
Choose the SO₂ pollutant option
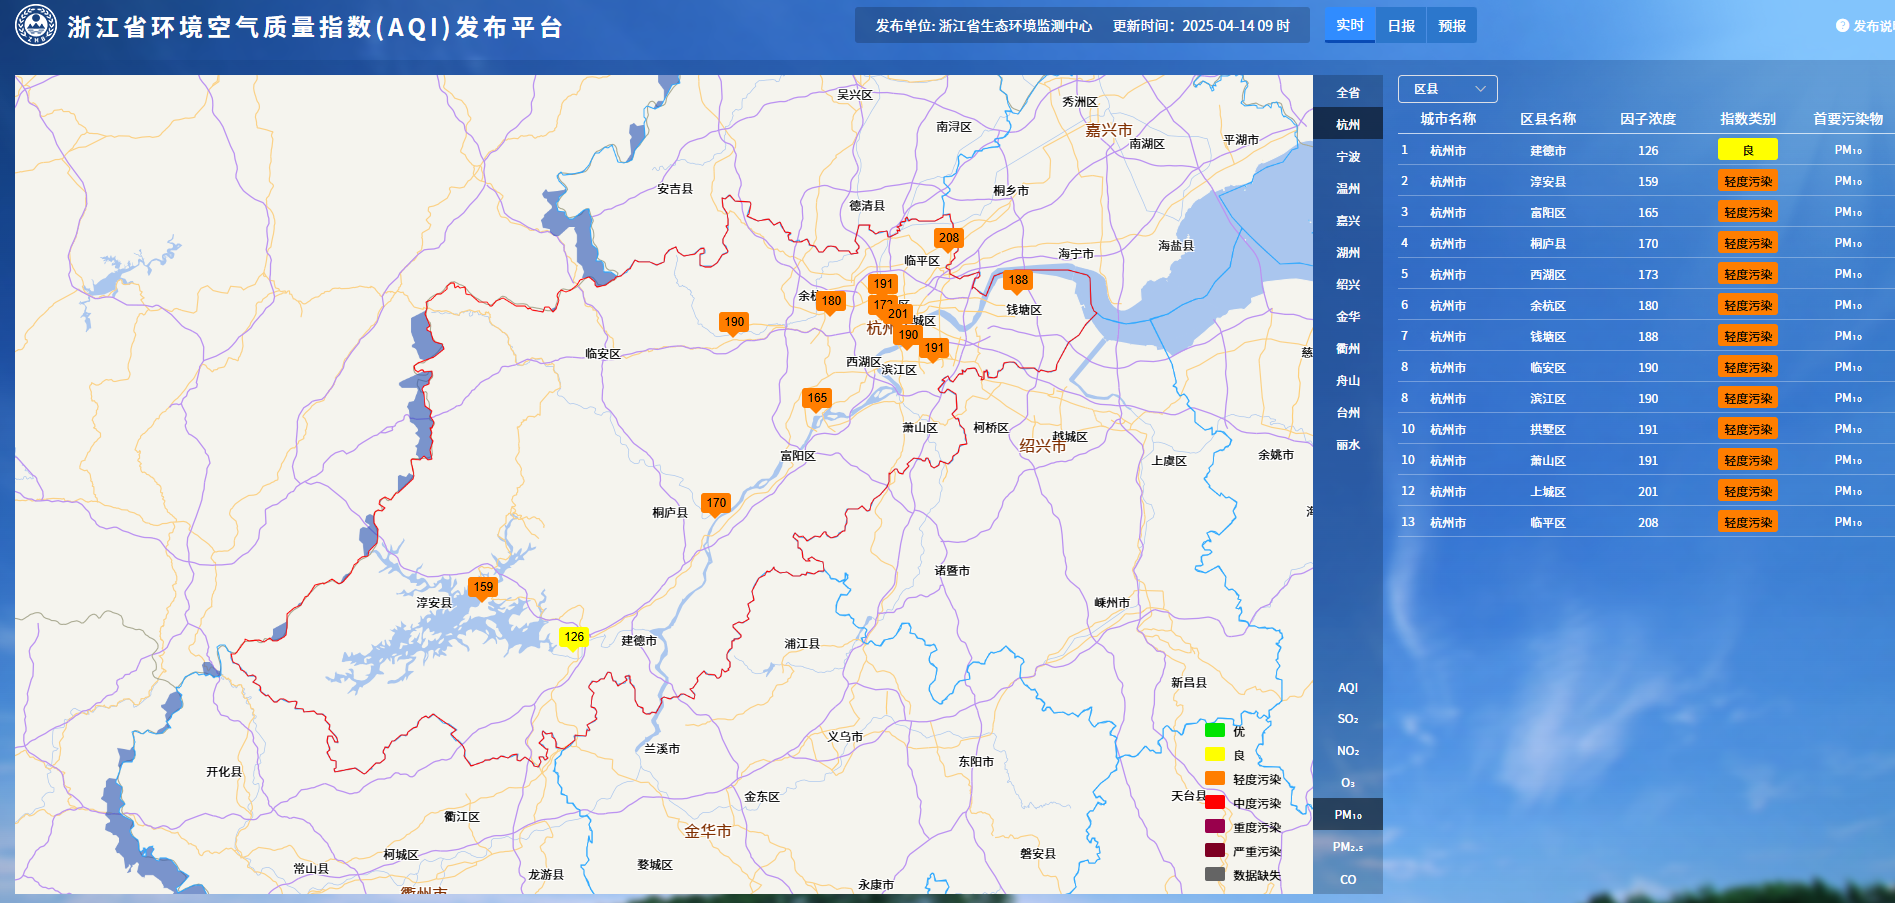(x=1348, y=719)
